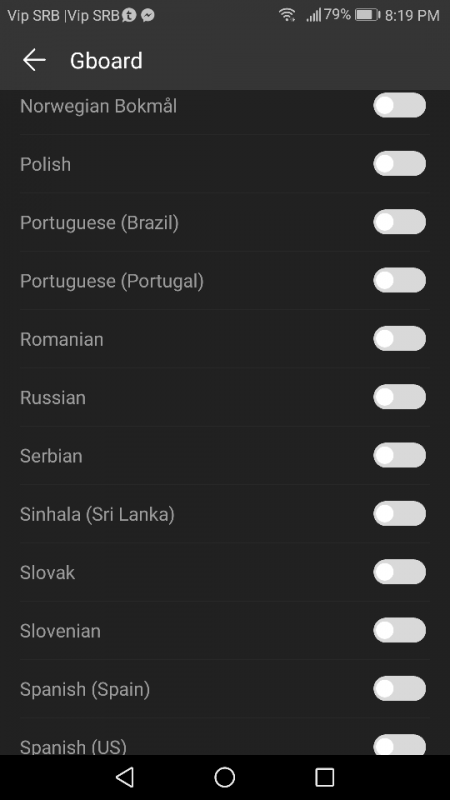
Task: Turn on the Polish language switch
Action: [399, 164]
